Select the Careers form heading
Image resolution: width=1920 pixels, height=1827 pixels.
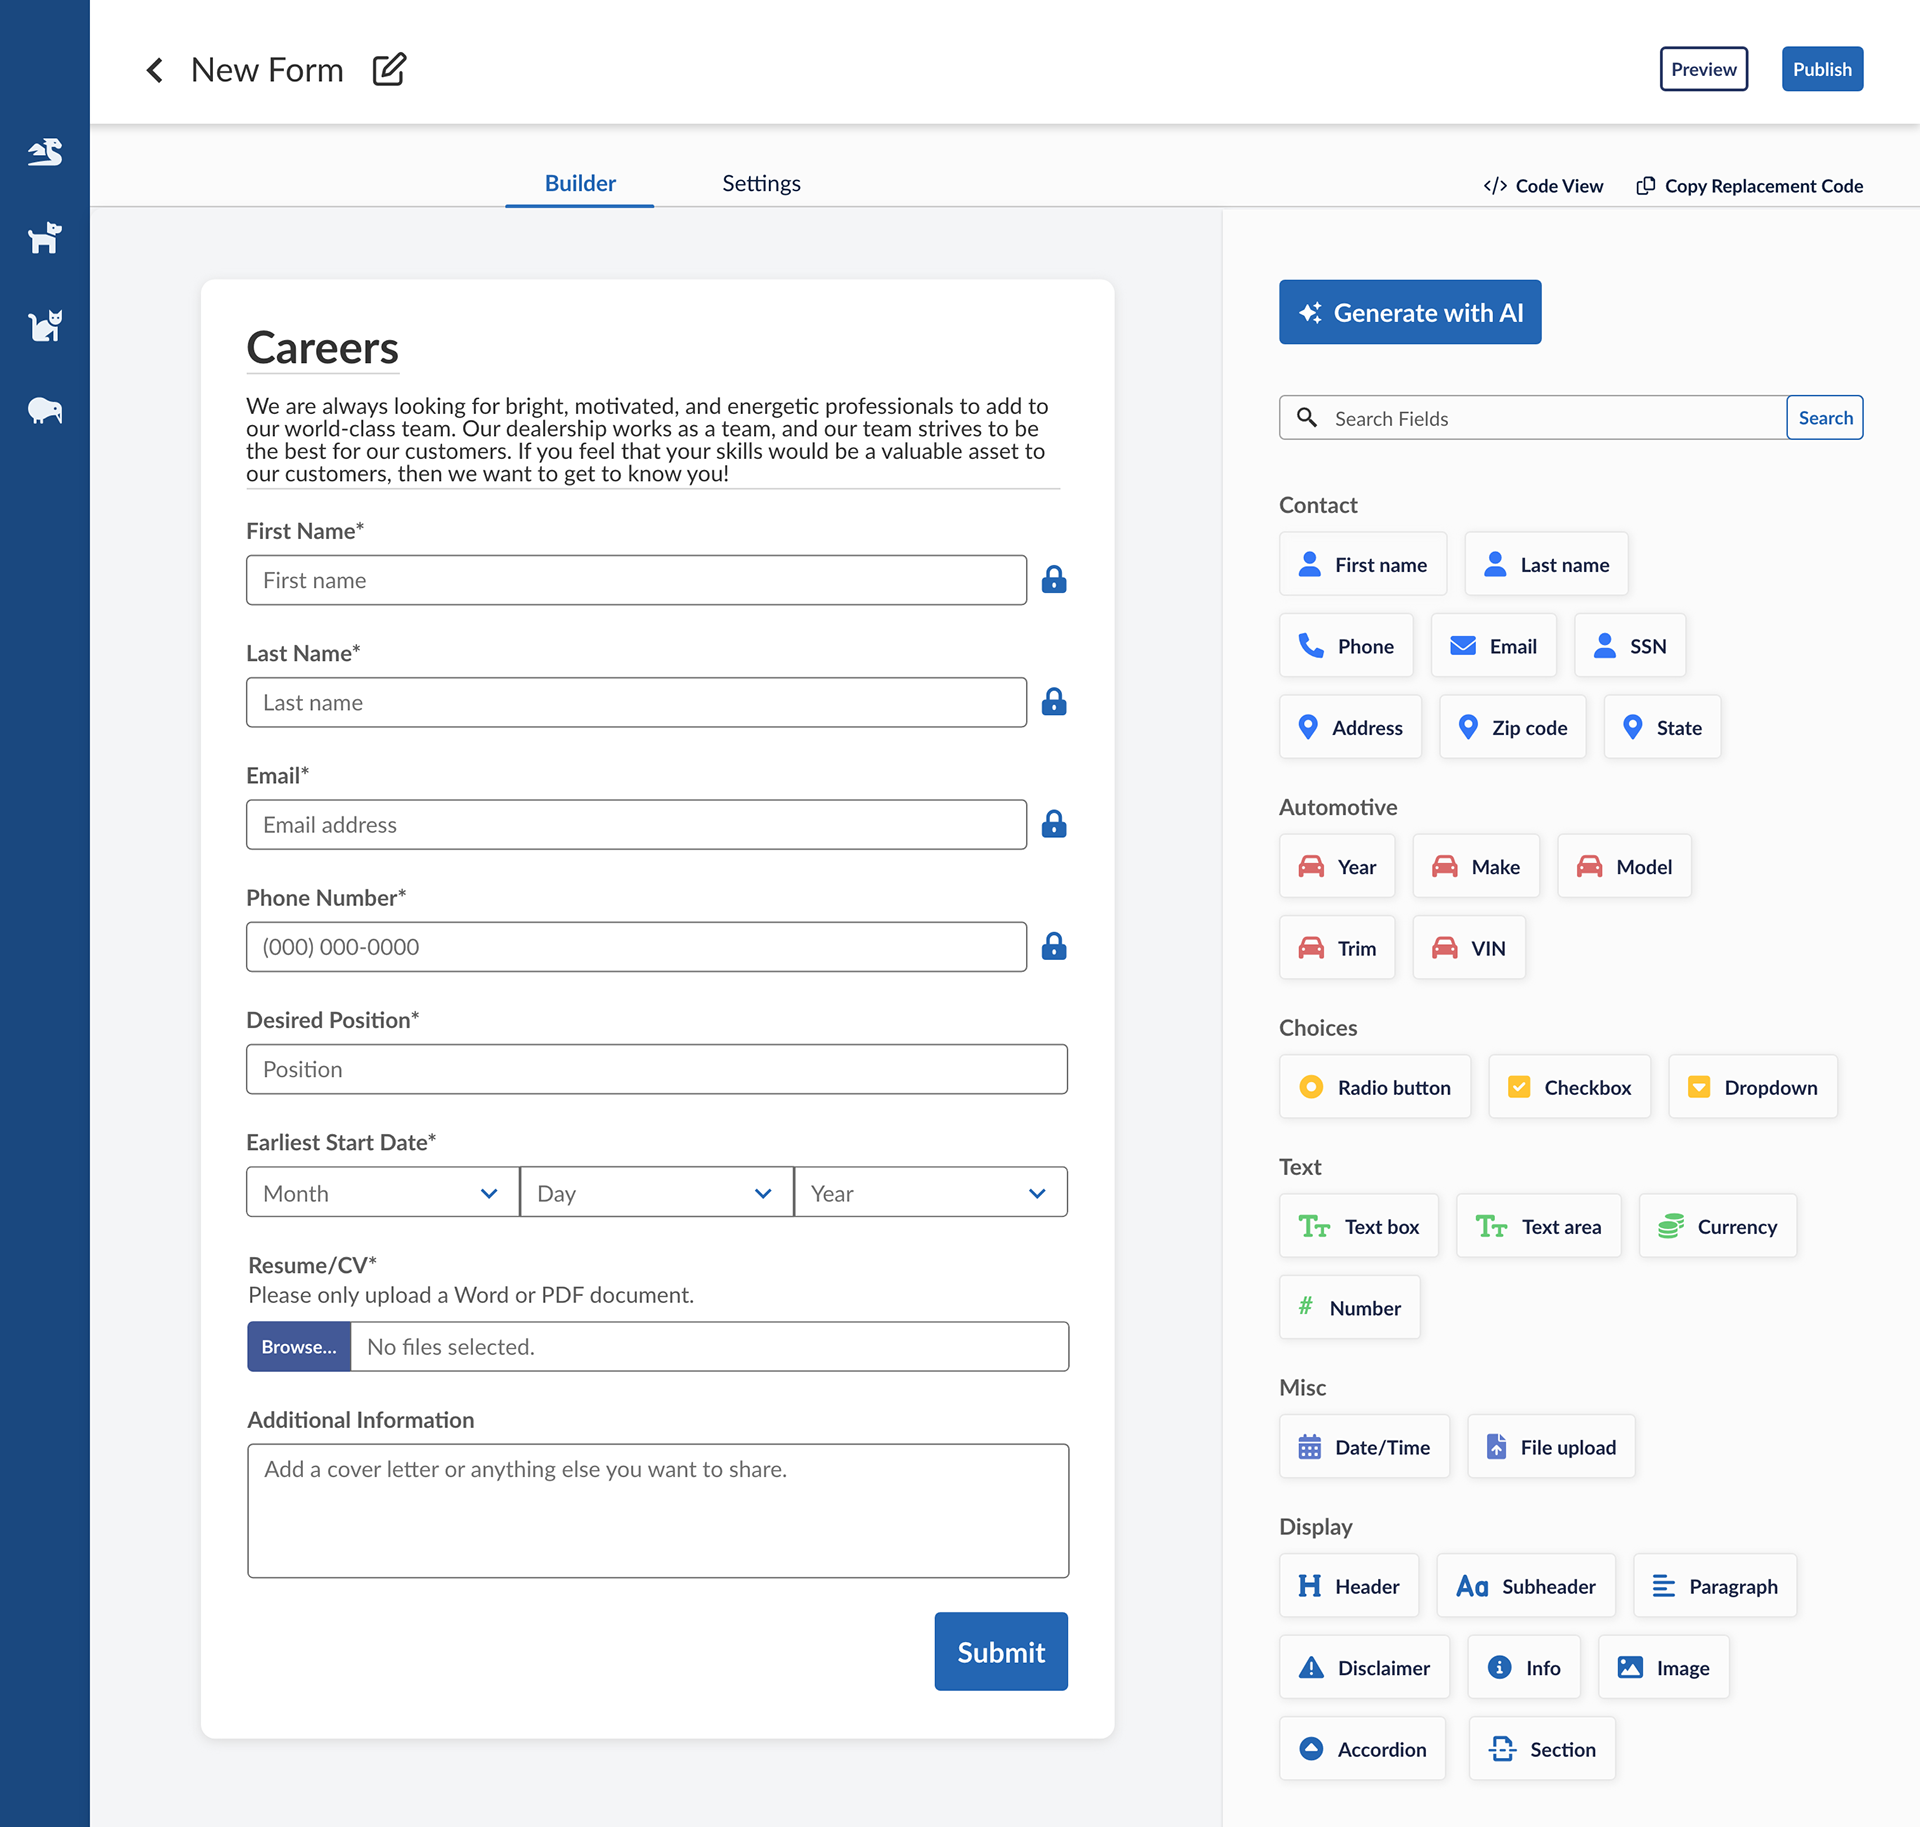click(x=322, y=348)
